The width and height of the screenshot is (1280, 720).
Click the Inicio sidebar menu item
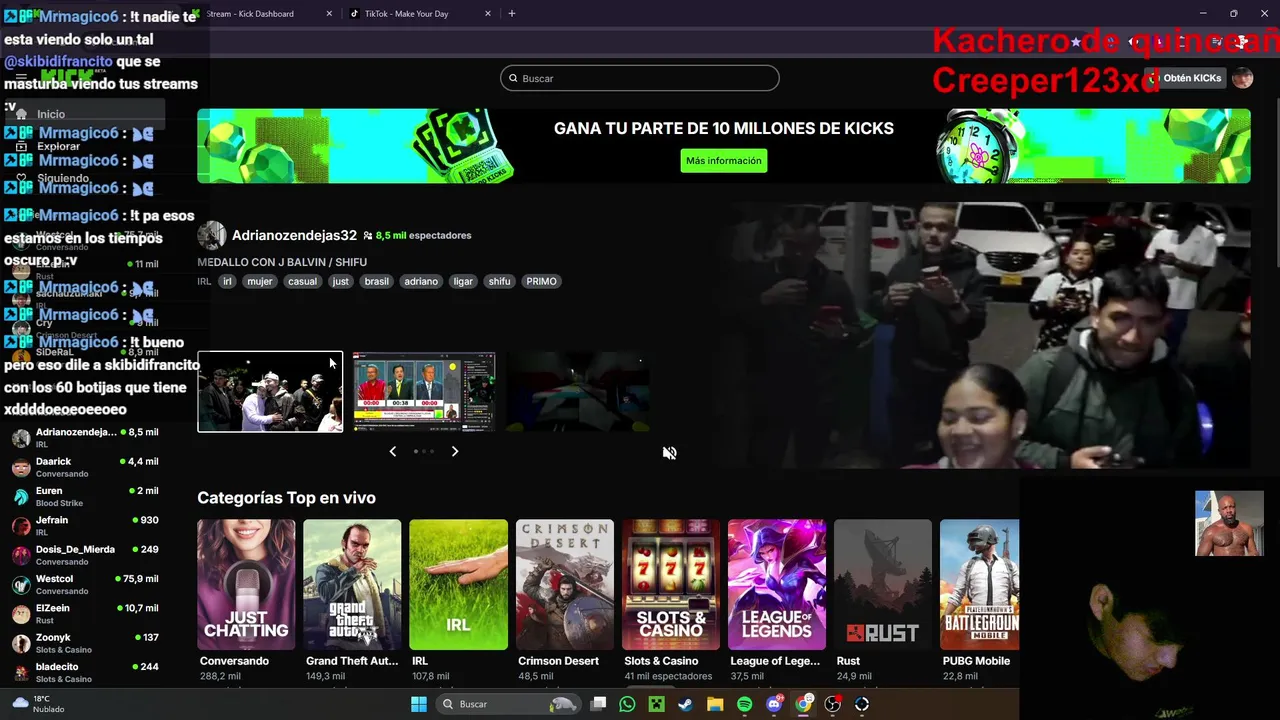coord(85,114)
